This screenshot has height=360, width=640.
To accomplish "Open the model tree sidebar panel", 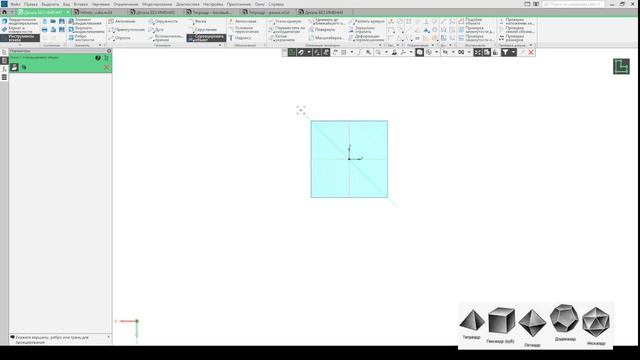I will point(4,52).
